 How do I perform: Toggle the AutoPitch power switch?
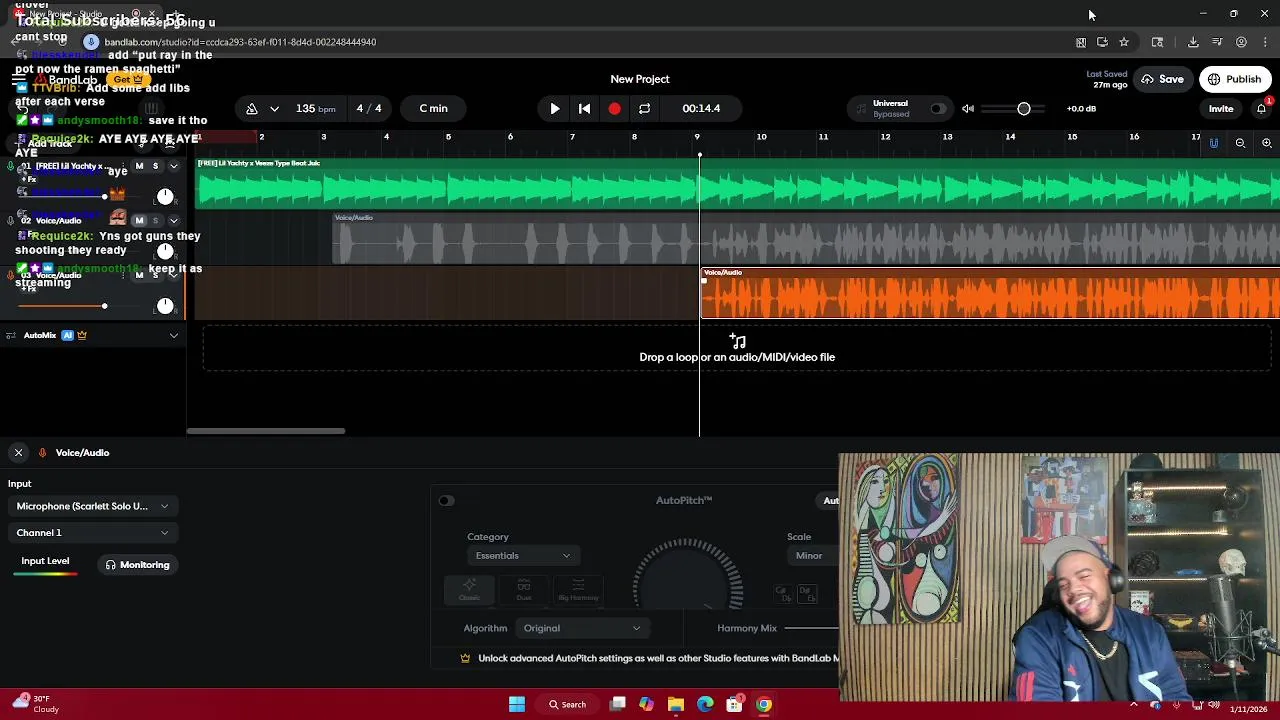(x=446, y=501)
